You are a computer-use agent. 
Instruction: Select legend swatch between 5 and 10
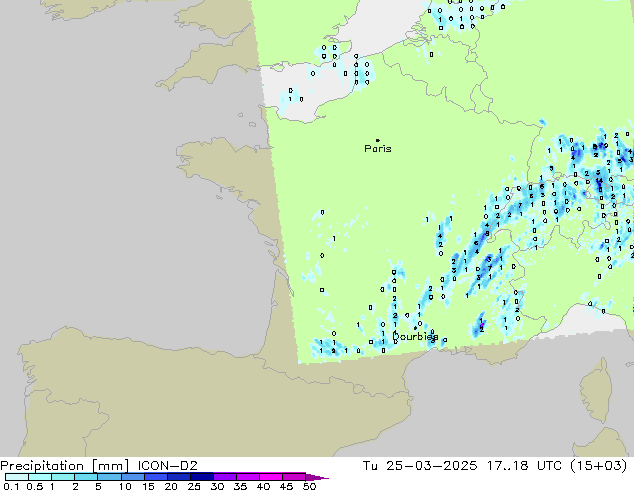[109, 477]
